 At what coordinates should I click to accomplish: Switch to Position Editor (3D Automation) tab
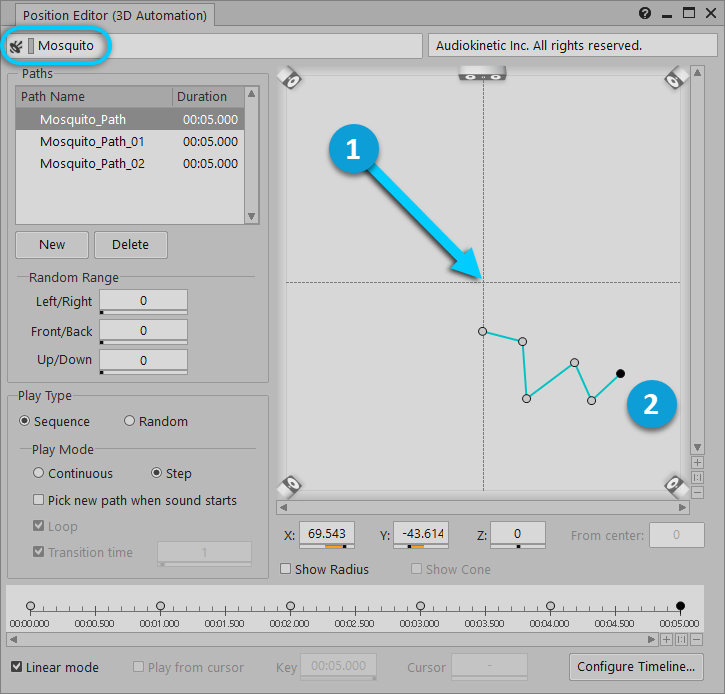tap(114, 15)
